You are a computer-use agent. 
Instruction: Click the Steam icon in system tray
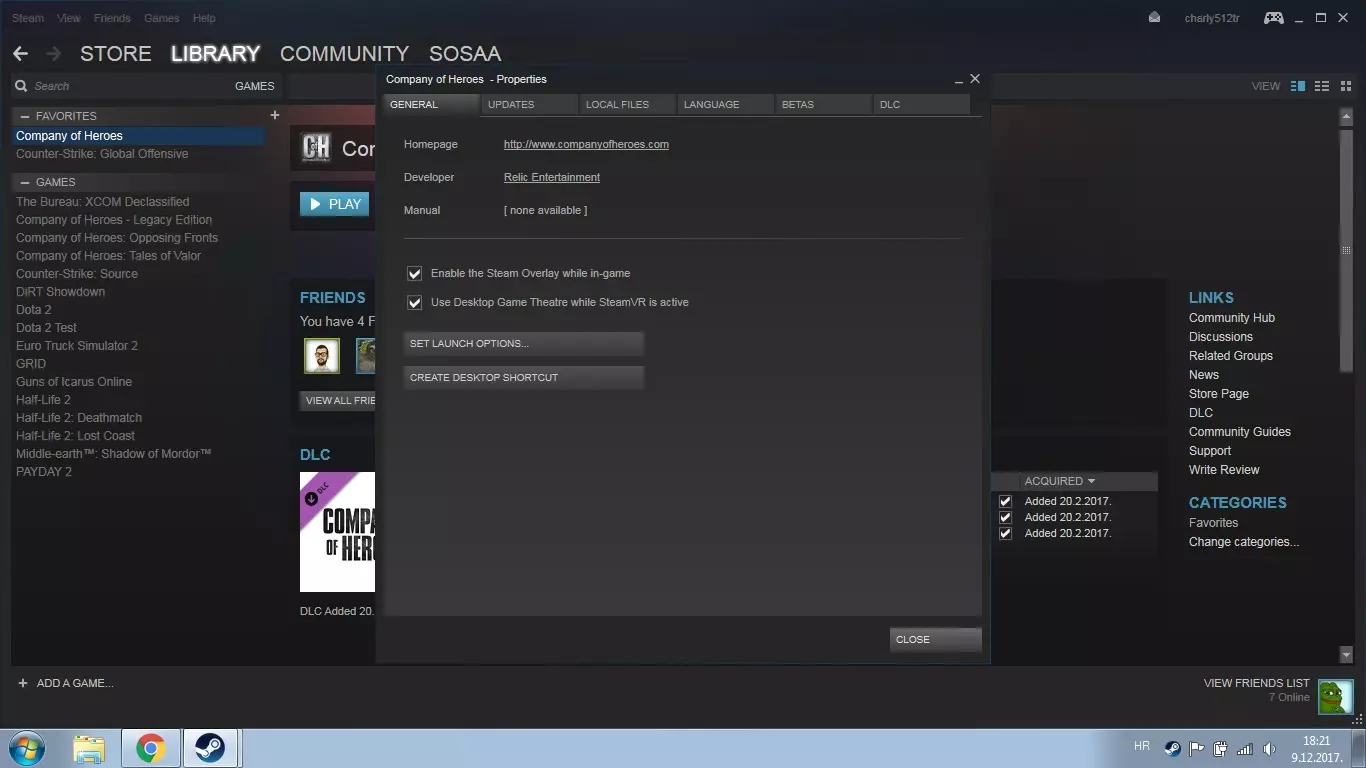click(1173, 748)
